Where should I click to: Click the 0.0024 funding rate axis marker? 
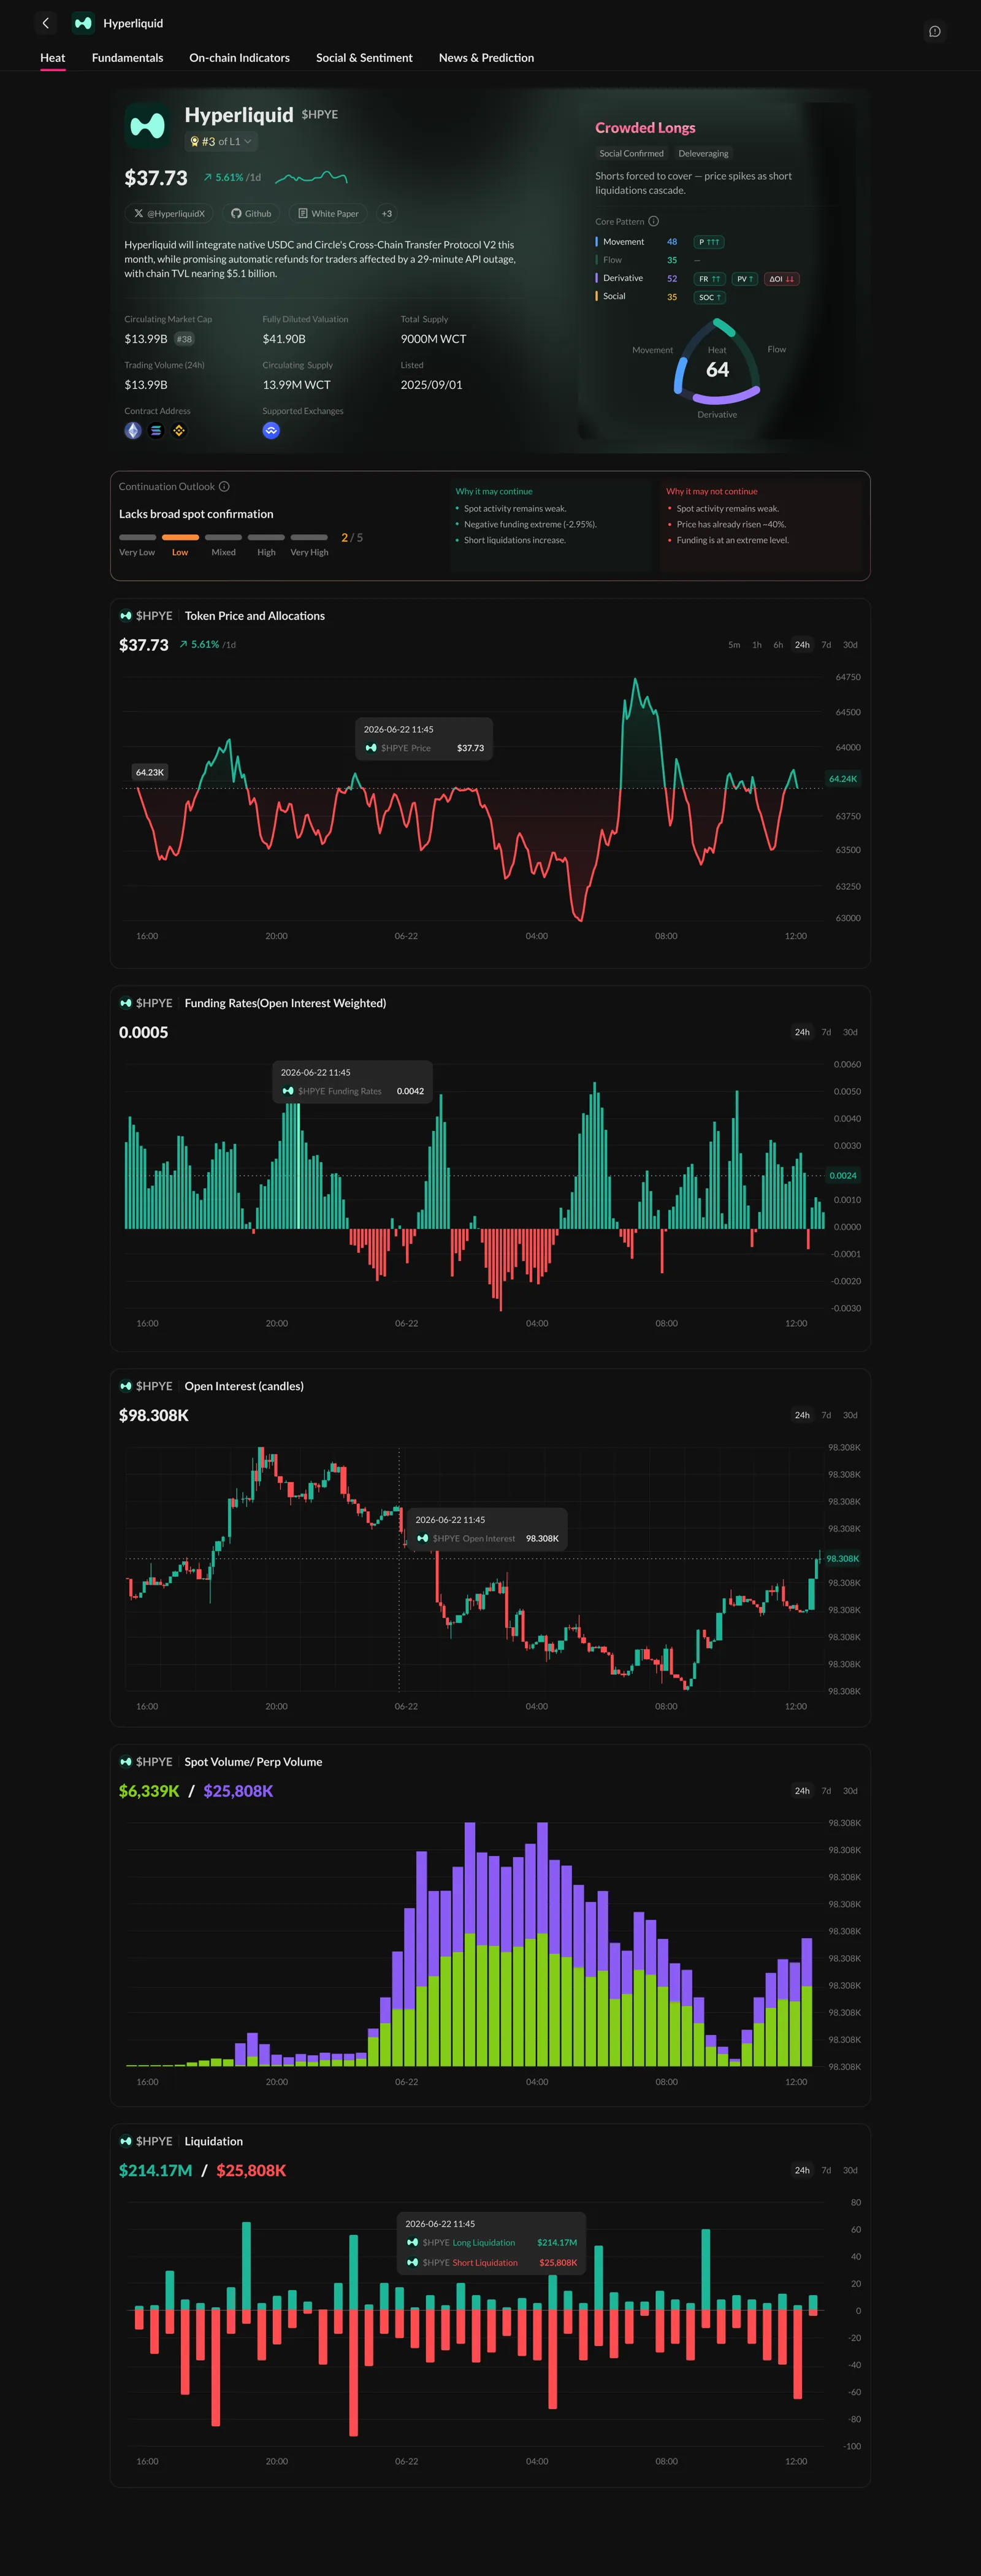(843, 1176)
